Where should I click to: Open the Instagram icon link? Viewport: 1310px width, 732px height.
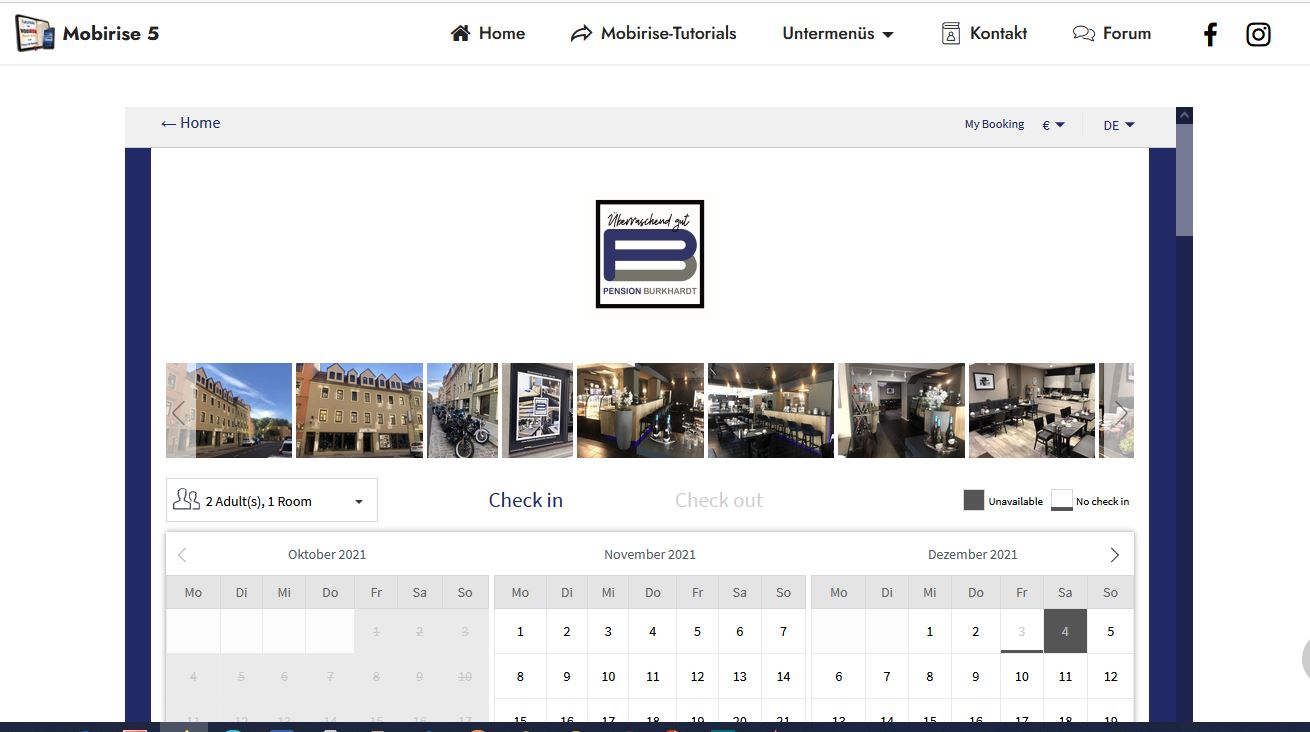point(1258,35)
